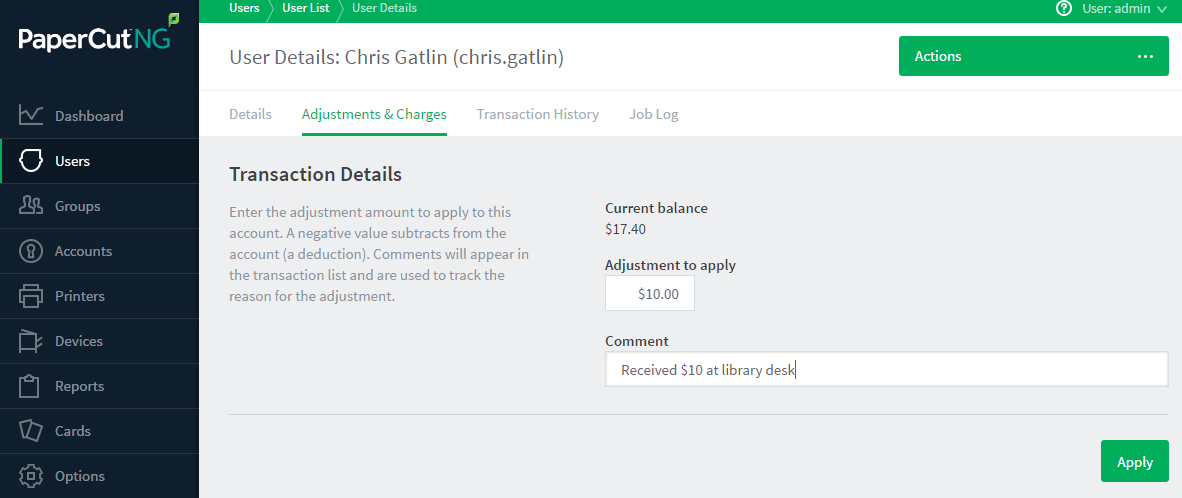
Task: Open the Printers icon in sidebar
Action: (30, 296)
